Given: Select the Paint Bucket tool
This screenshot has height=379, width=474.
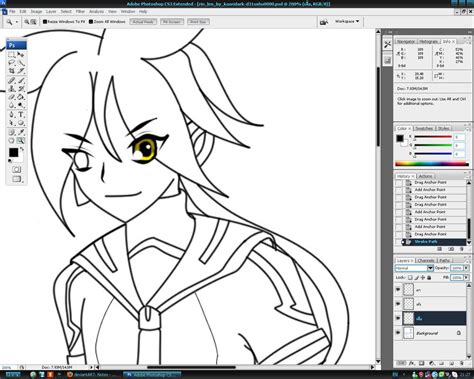Looking at the screenshot, I should [21, 97].
